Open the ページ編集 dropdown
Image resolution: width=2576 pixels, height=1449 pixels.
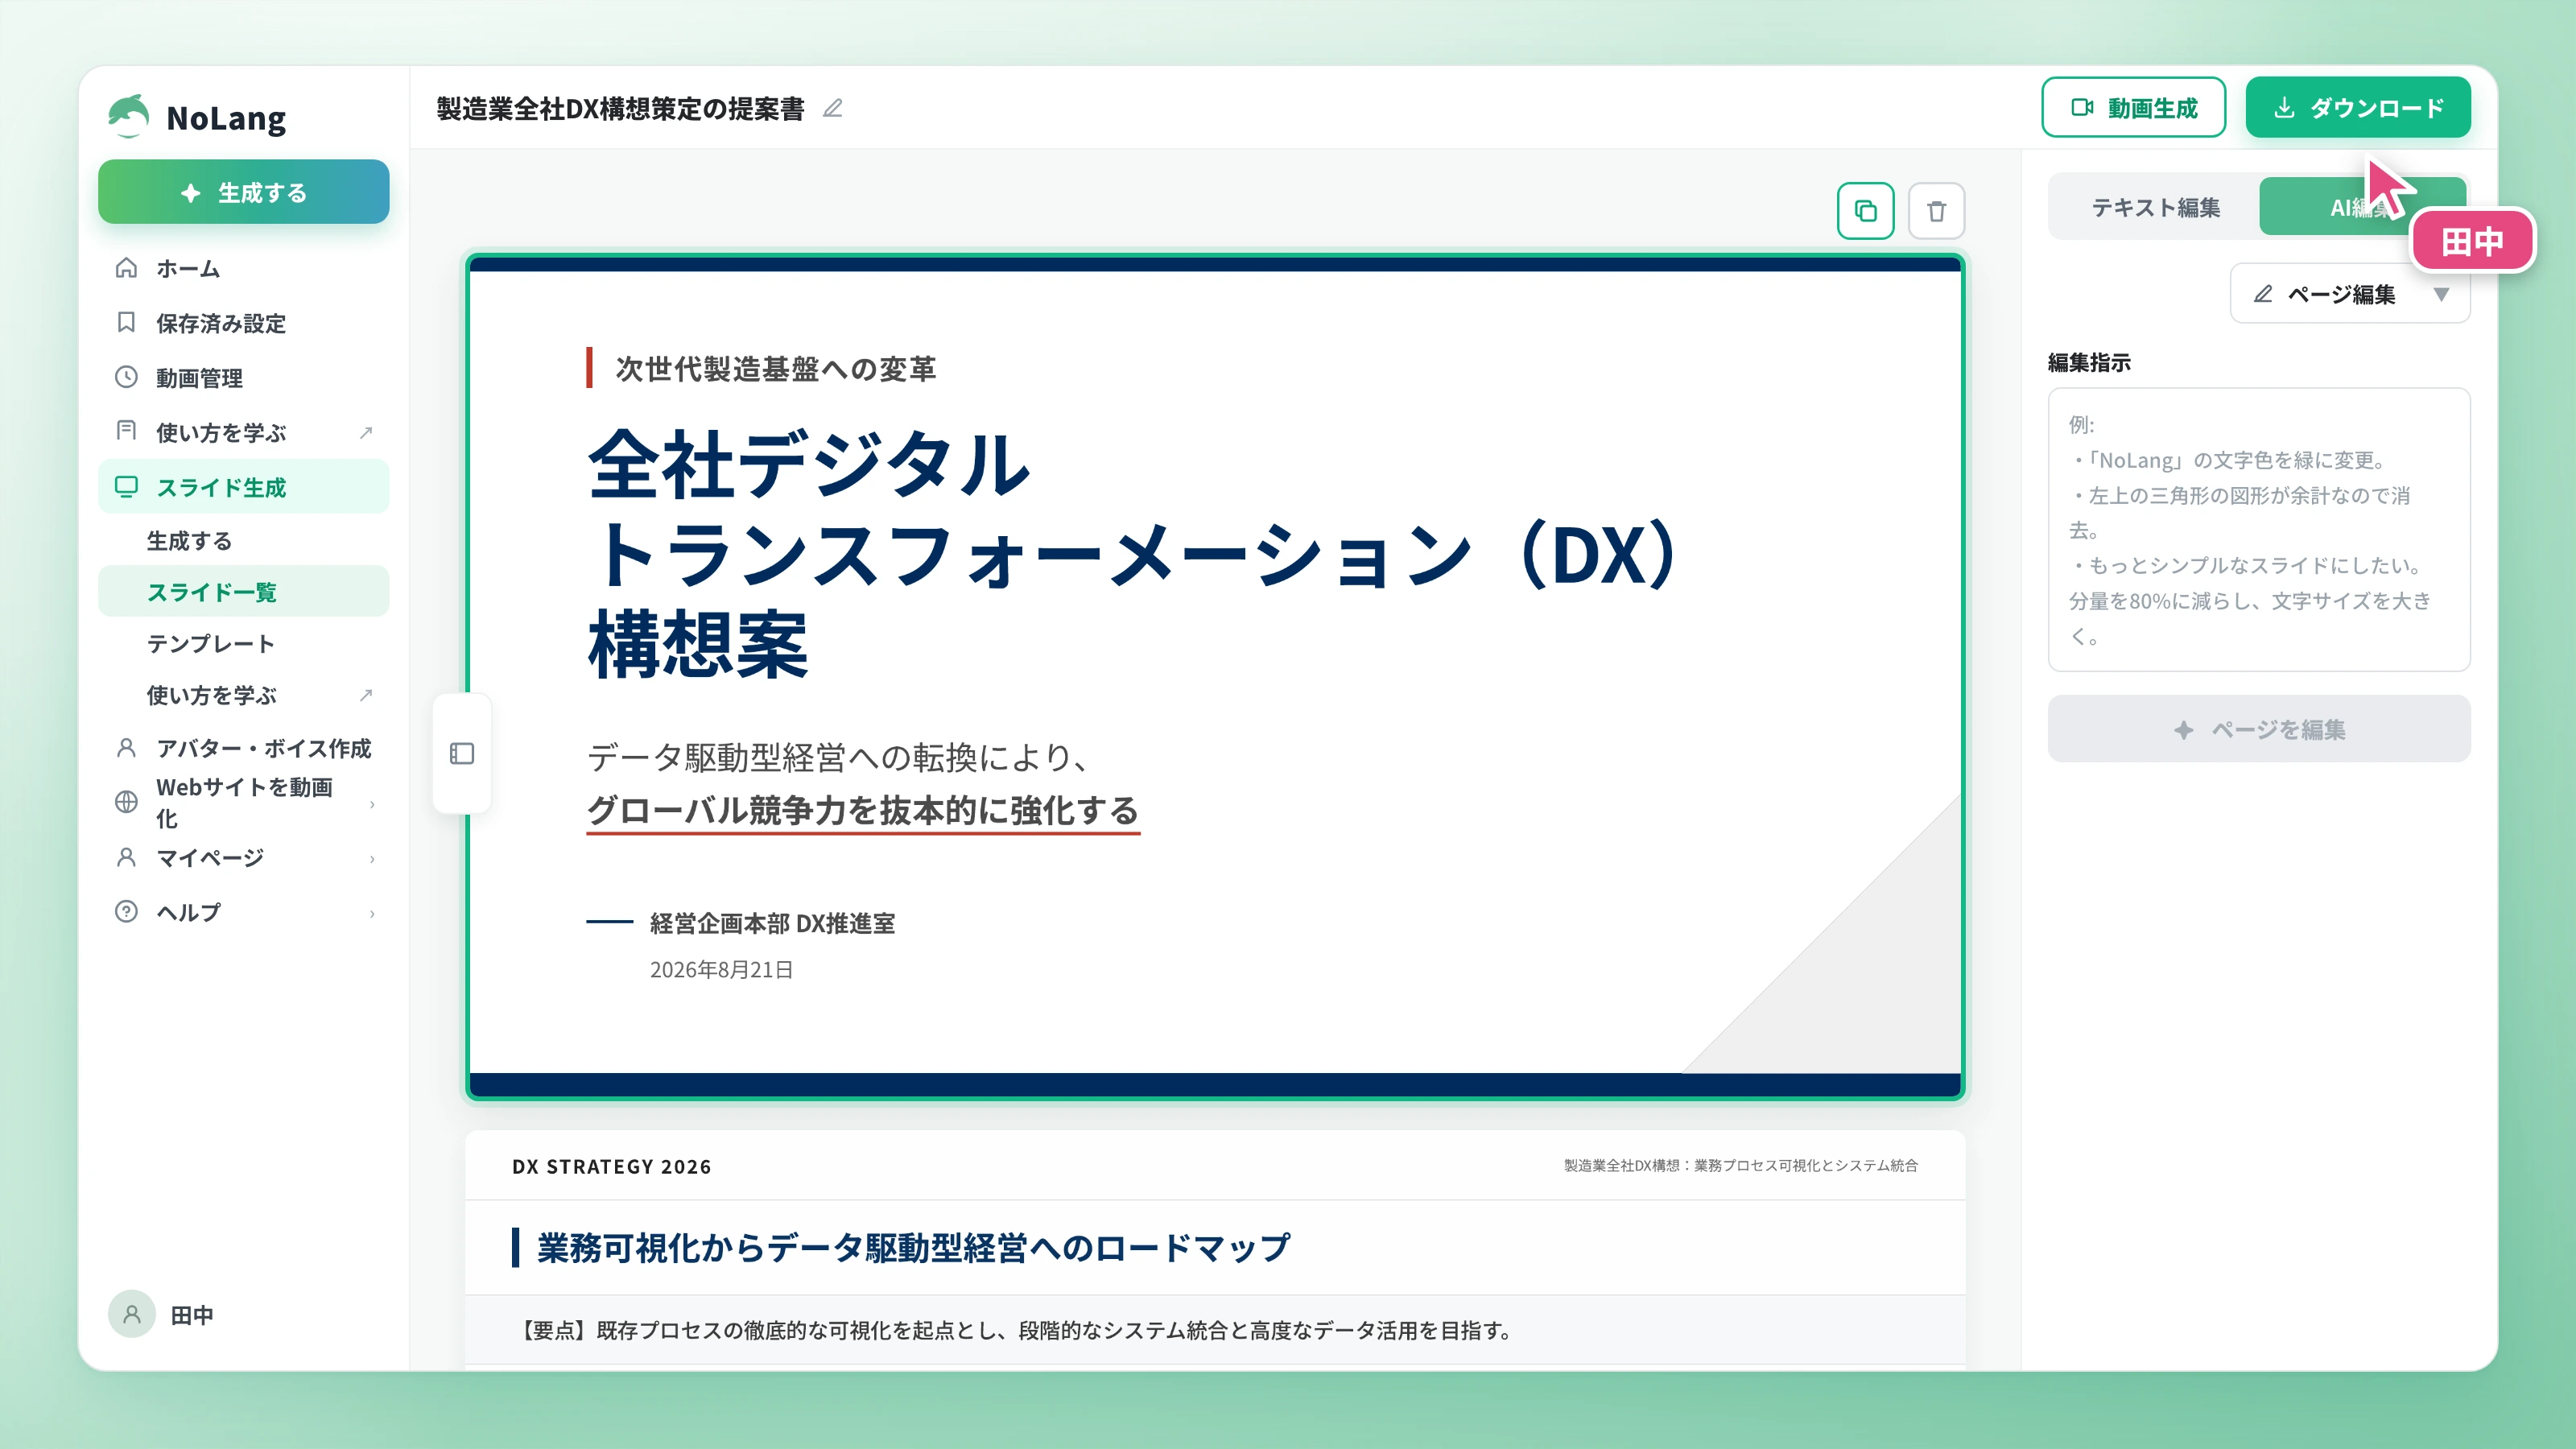[2350, 294]
